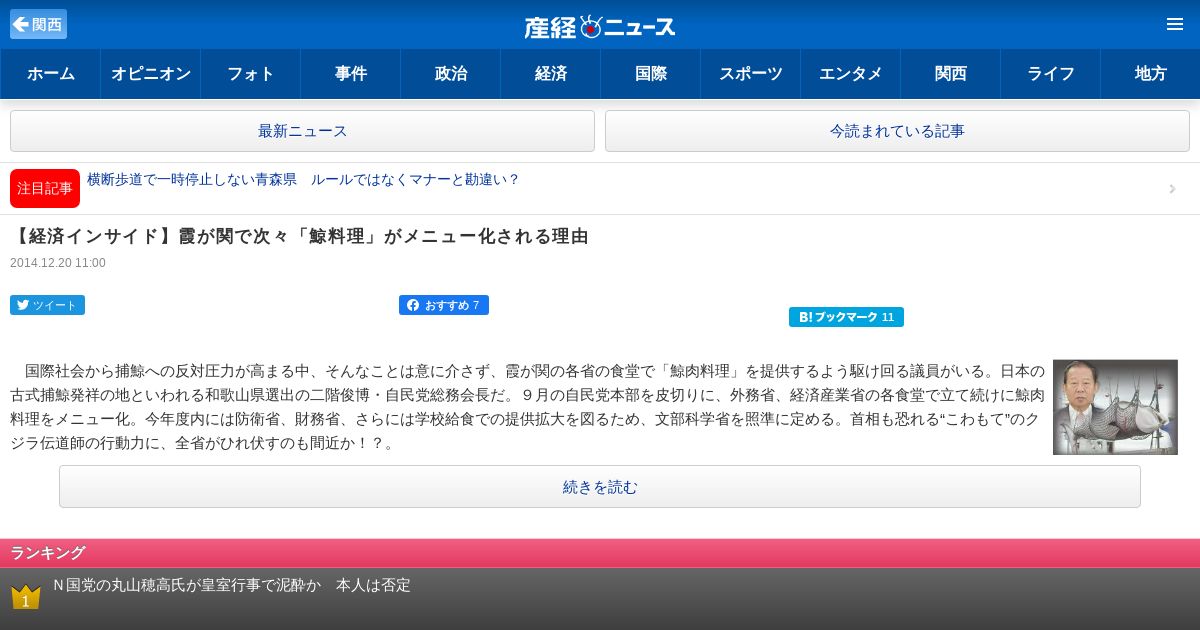Screen dimensions: 1200x630
Task: Open the 政治 tab
Action: tap(450, 74)
